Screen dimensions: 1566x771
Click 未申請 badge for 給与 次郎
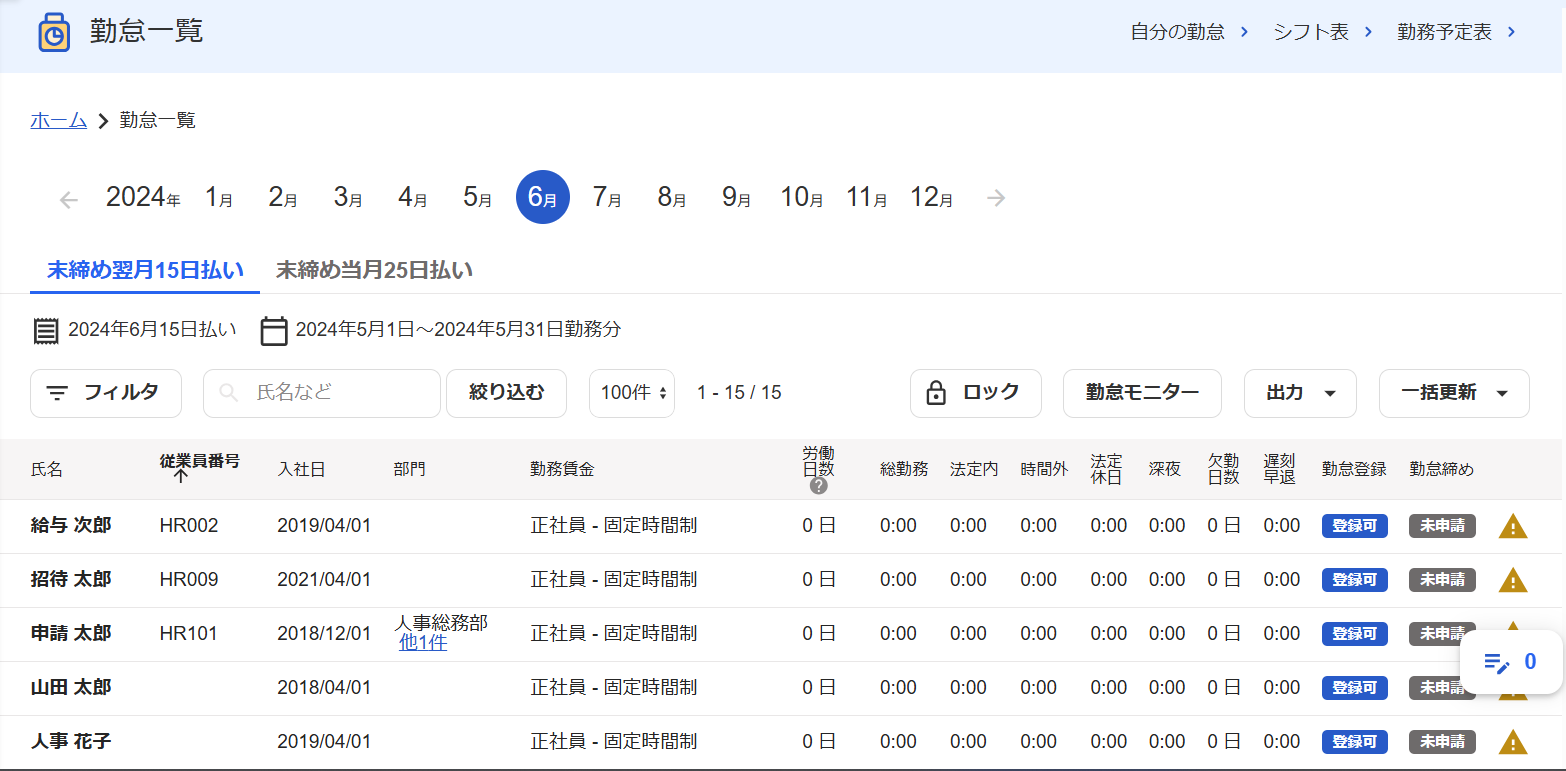tap(1443, 526)
